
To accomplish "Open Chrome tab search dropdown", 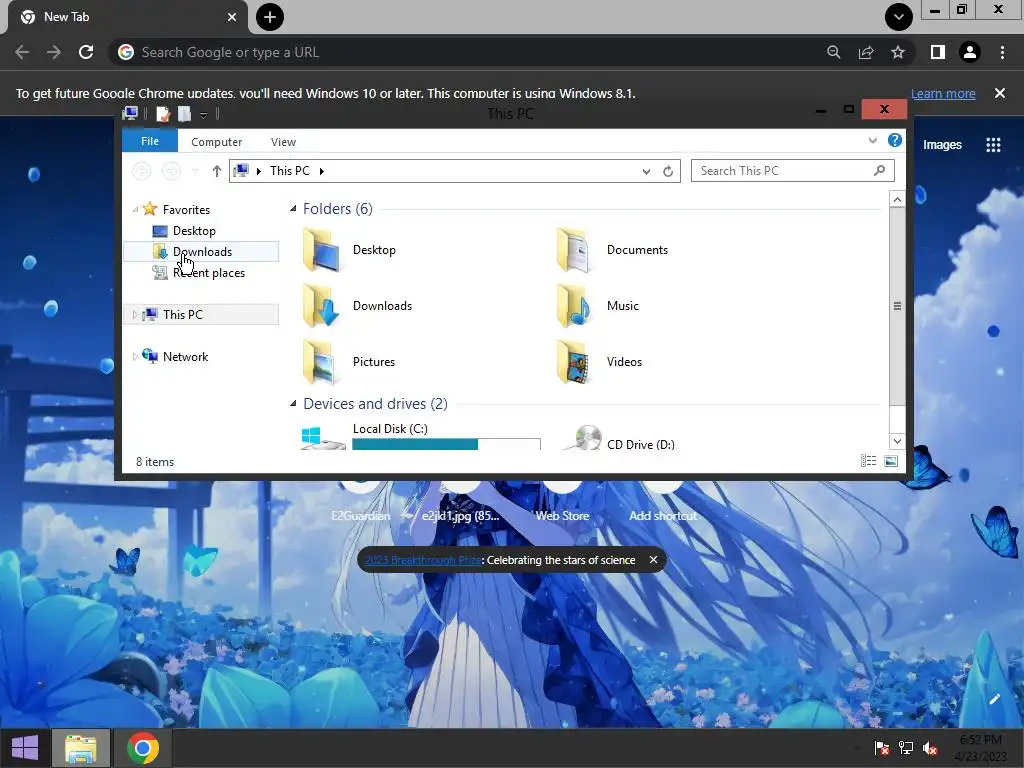I will tap(899, 17).
